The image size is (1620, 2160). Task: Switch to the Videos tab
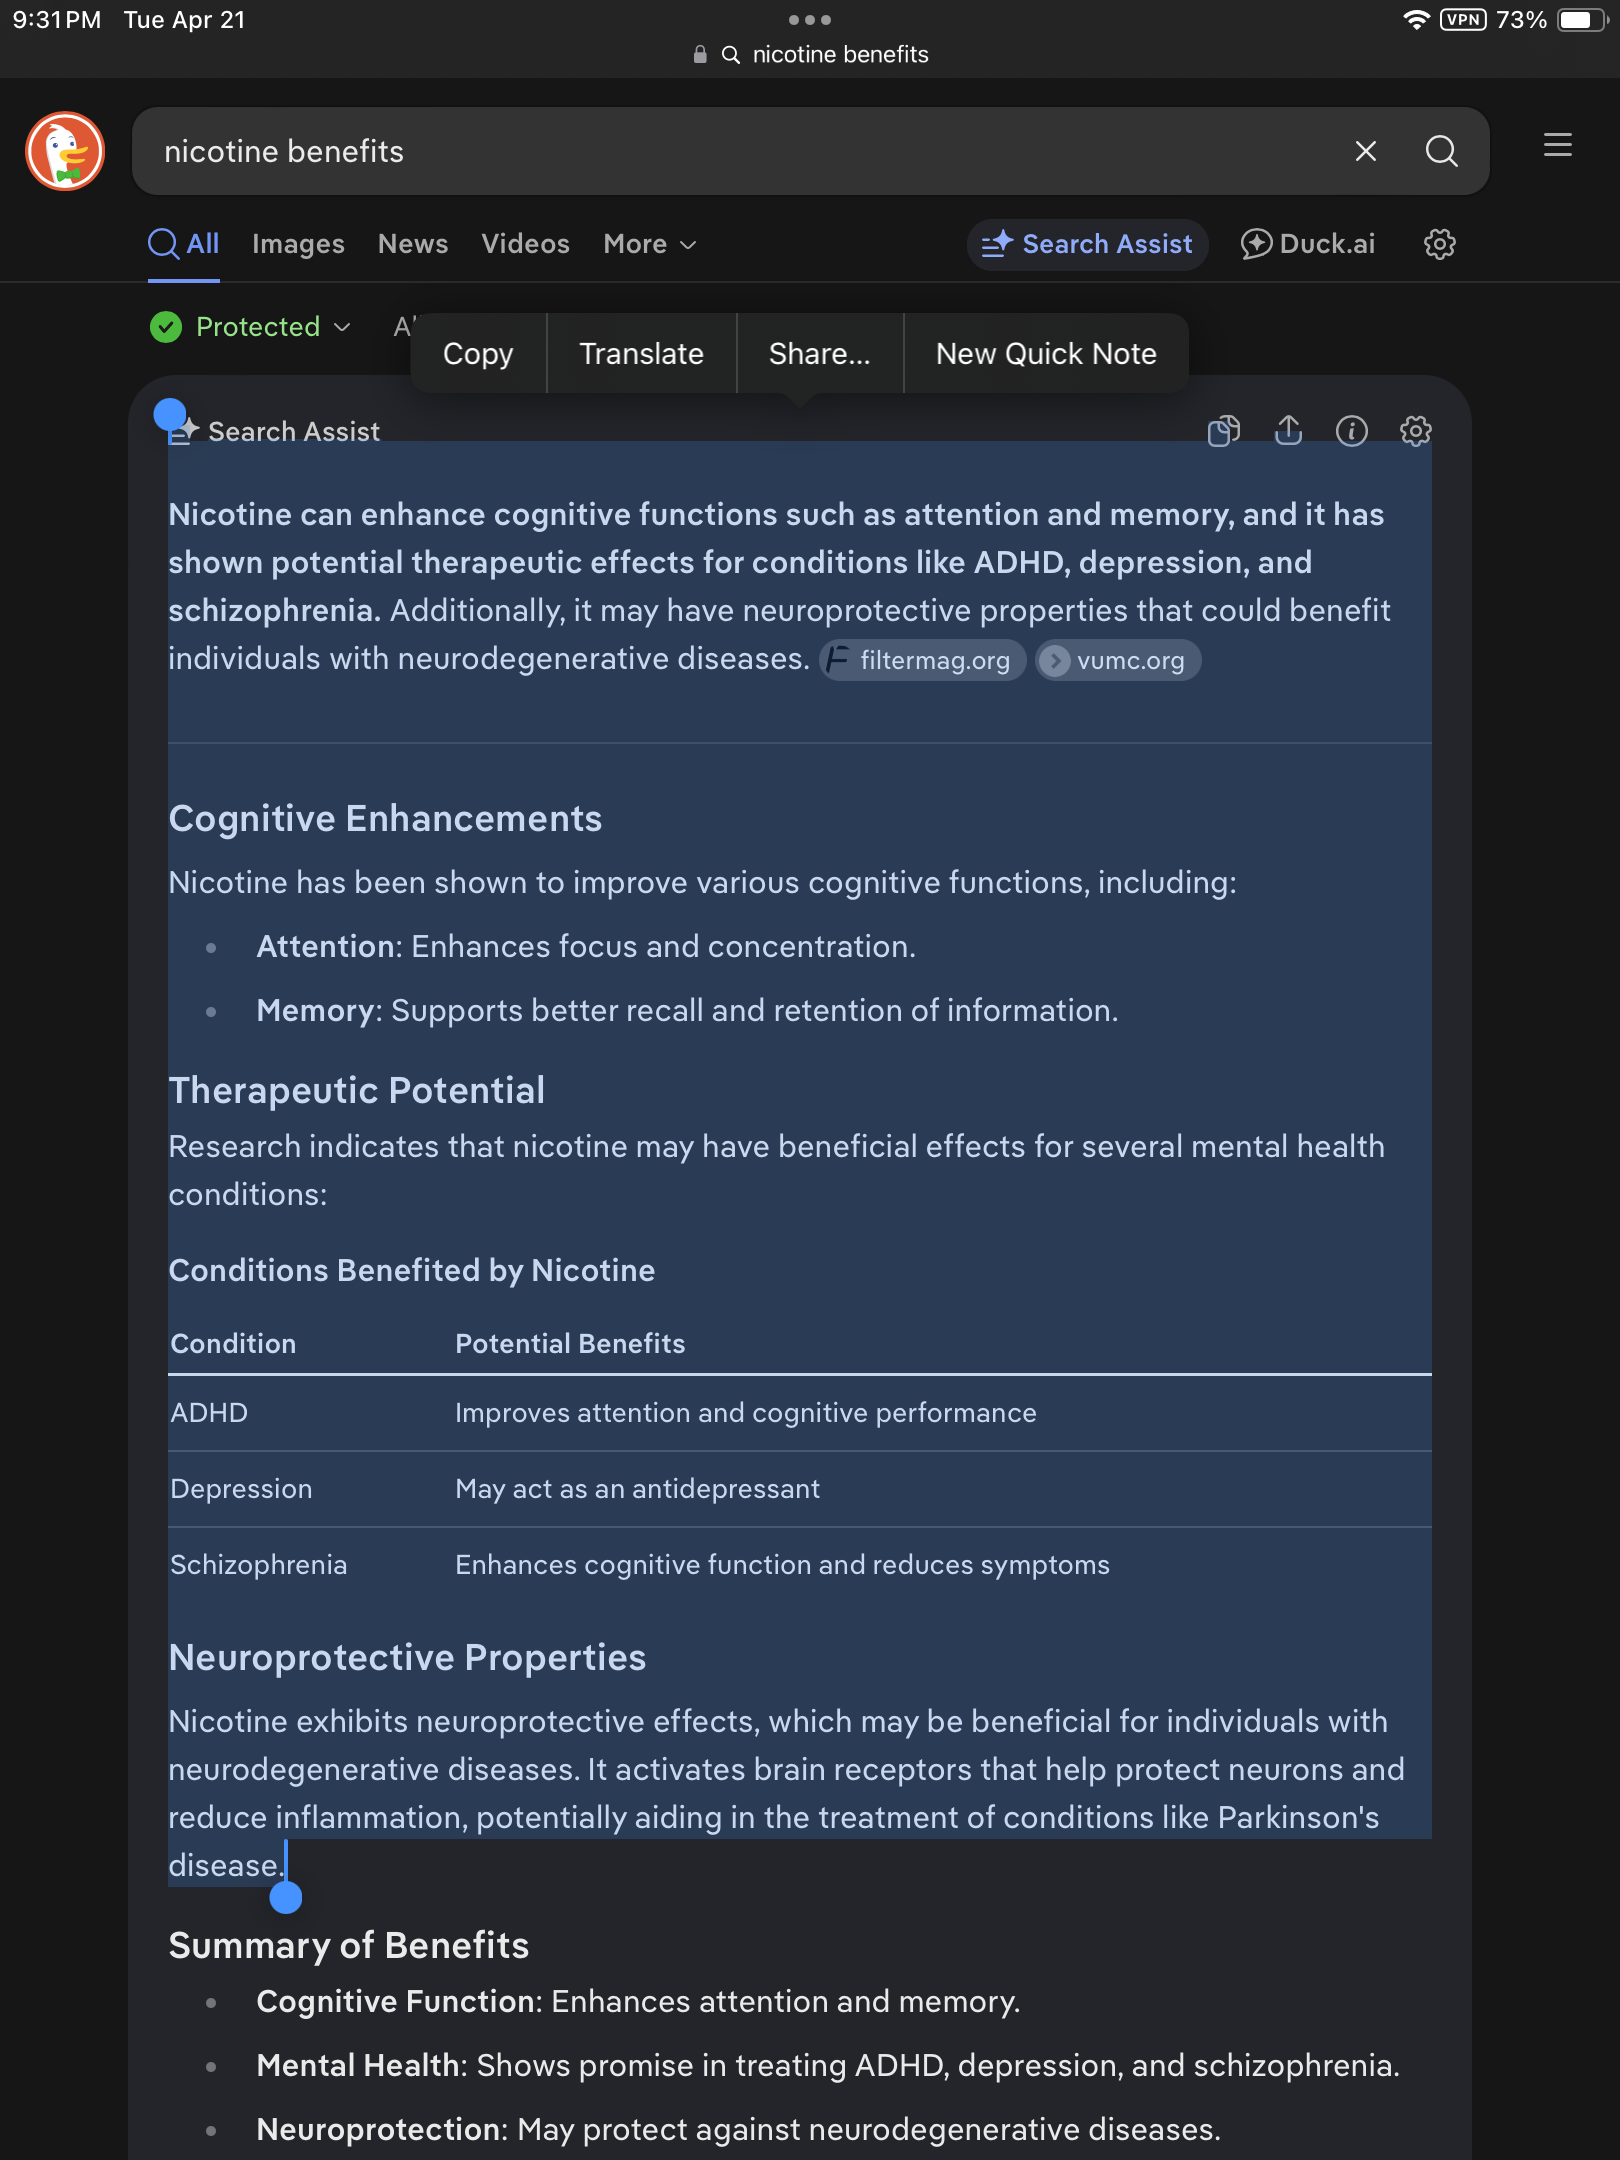click(525, 244)
